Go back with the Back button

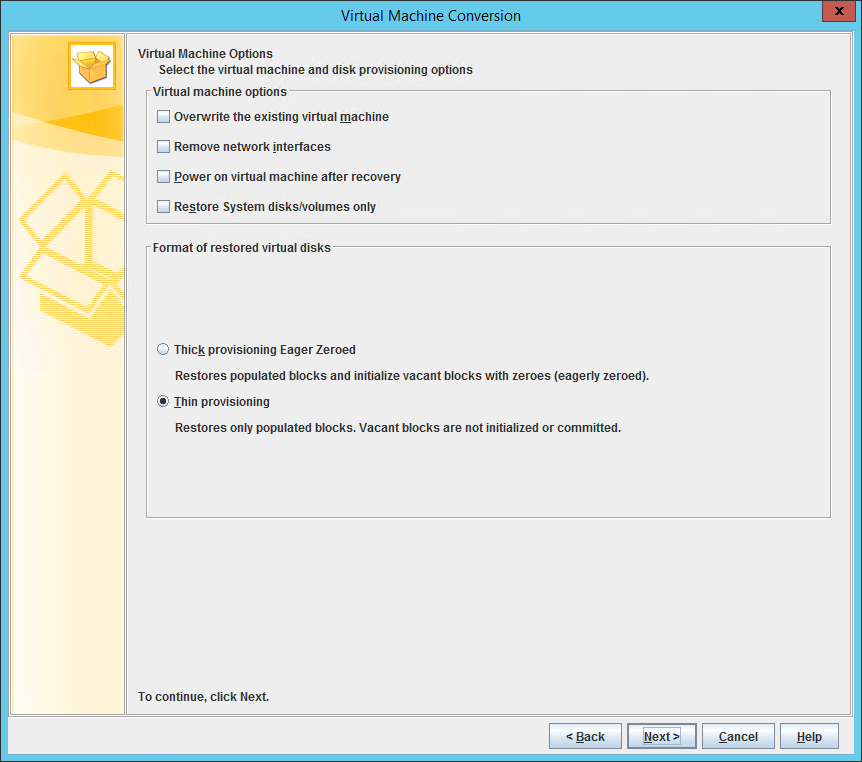[585, 737]
